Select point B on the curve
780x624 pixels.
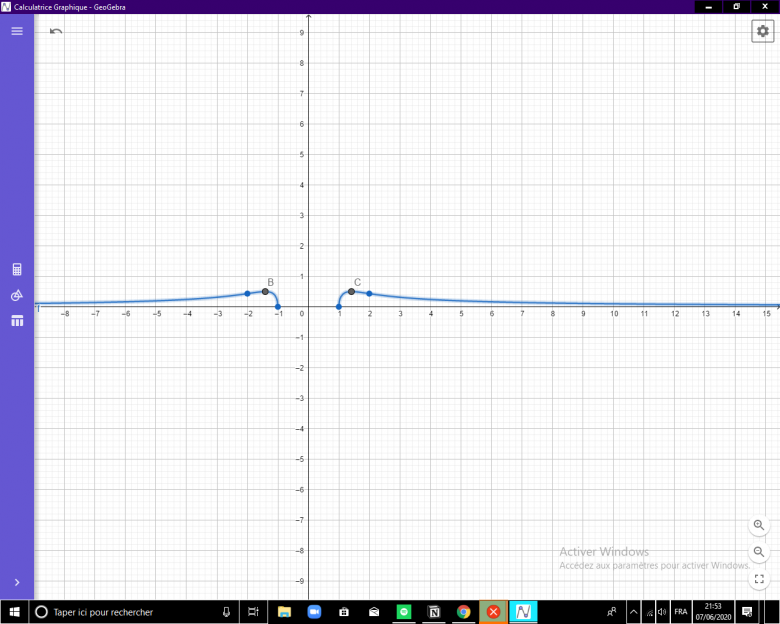265,291
